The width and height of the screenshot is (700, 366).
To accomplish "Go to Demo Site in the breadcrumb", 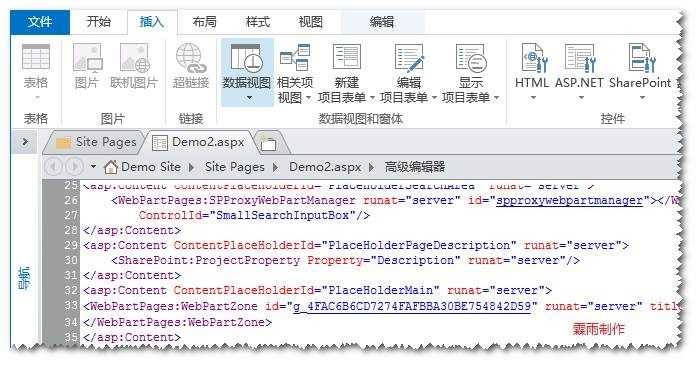I will (151, 167).
